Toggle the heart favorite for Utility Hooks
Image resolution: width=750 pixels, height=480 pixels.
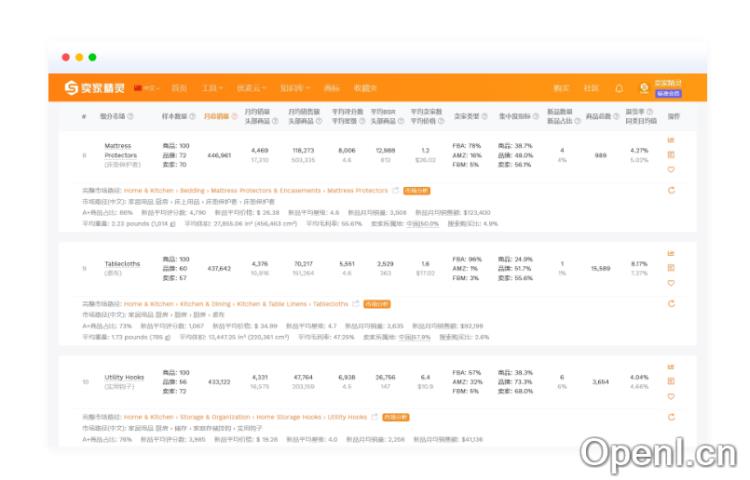point(671,396)
